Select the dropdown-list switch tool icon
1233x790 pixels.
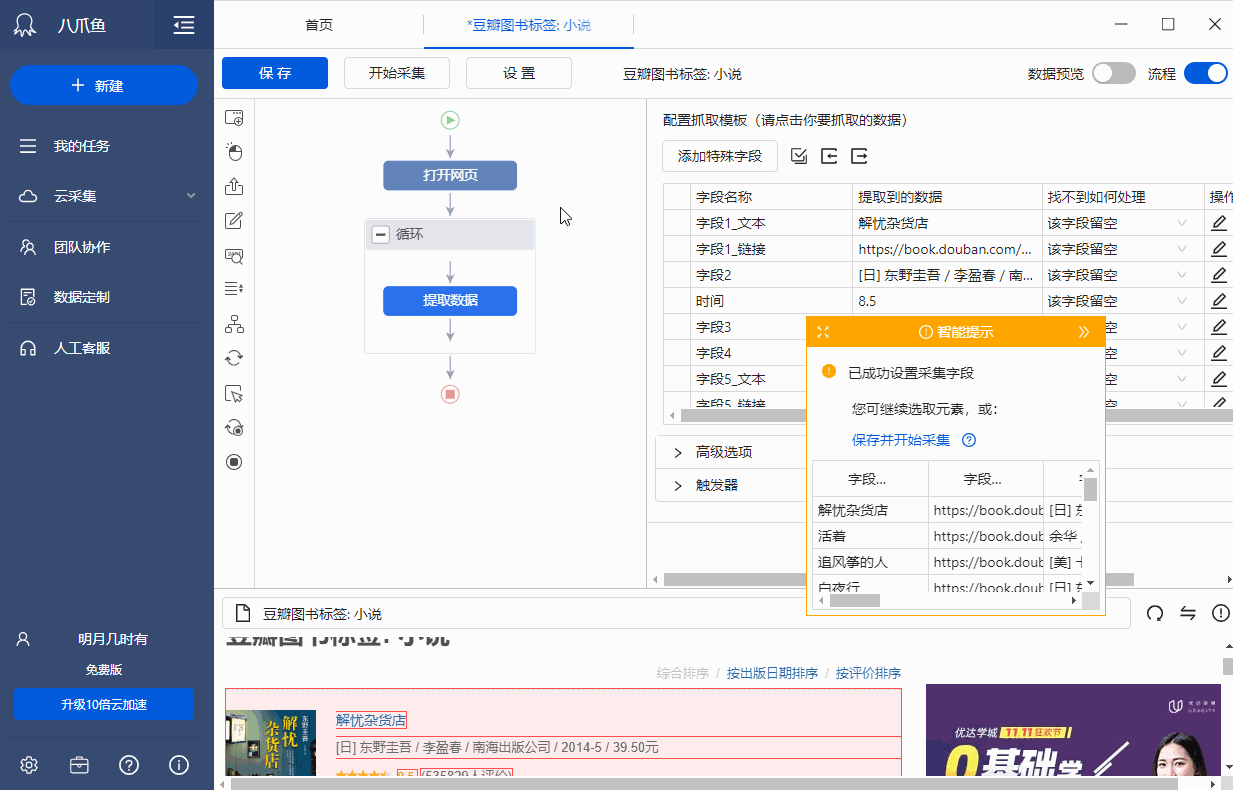click(x=234, y=289)
